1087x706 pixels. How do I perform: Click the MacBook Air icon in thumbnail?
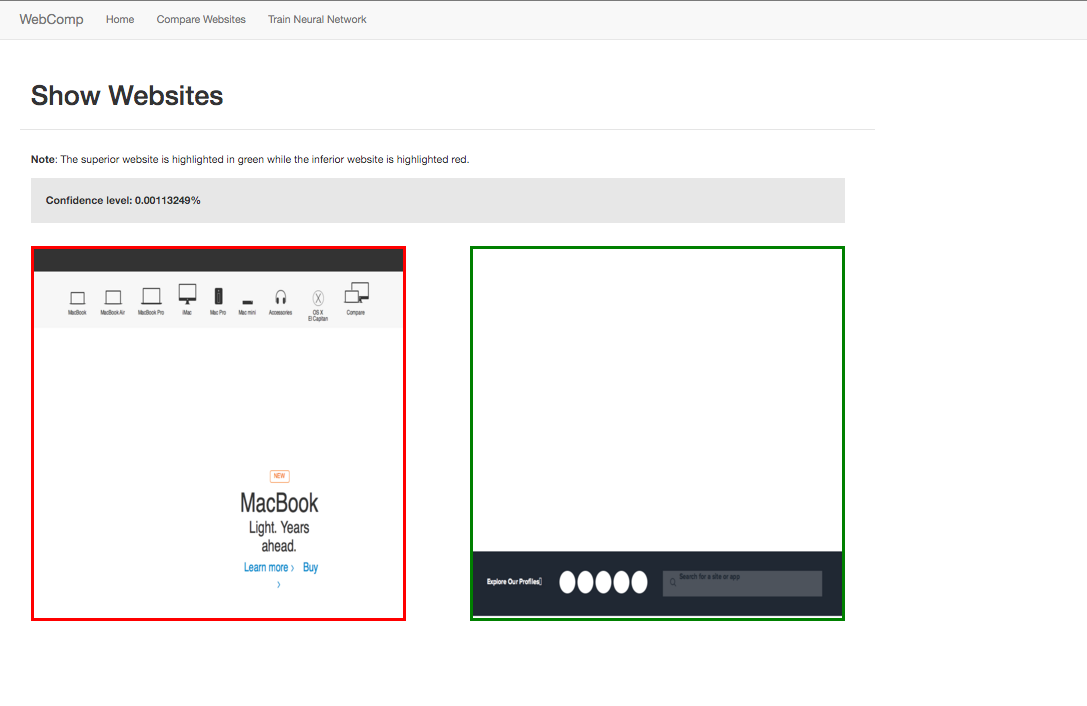[113, 298]
